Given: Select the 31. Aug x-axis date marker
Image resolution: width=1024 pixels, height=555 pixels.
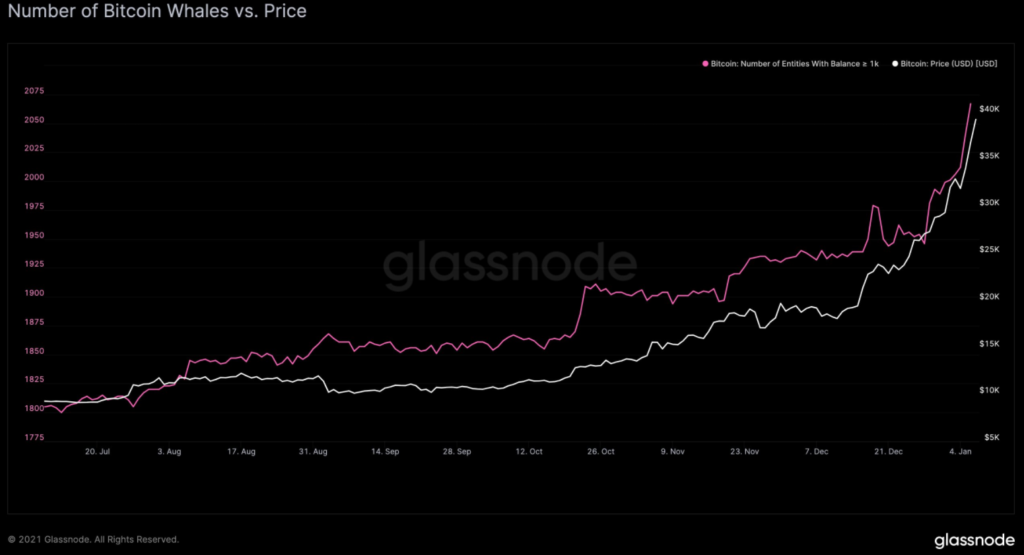Looking at the screenshot, I should pyautogui.click(x=313, y=452).
